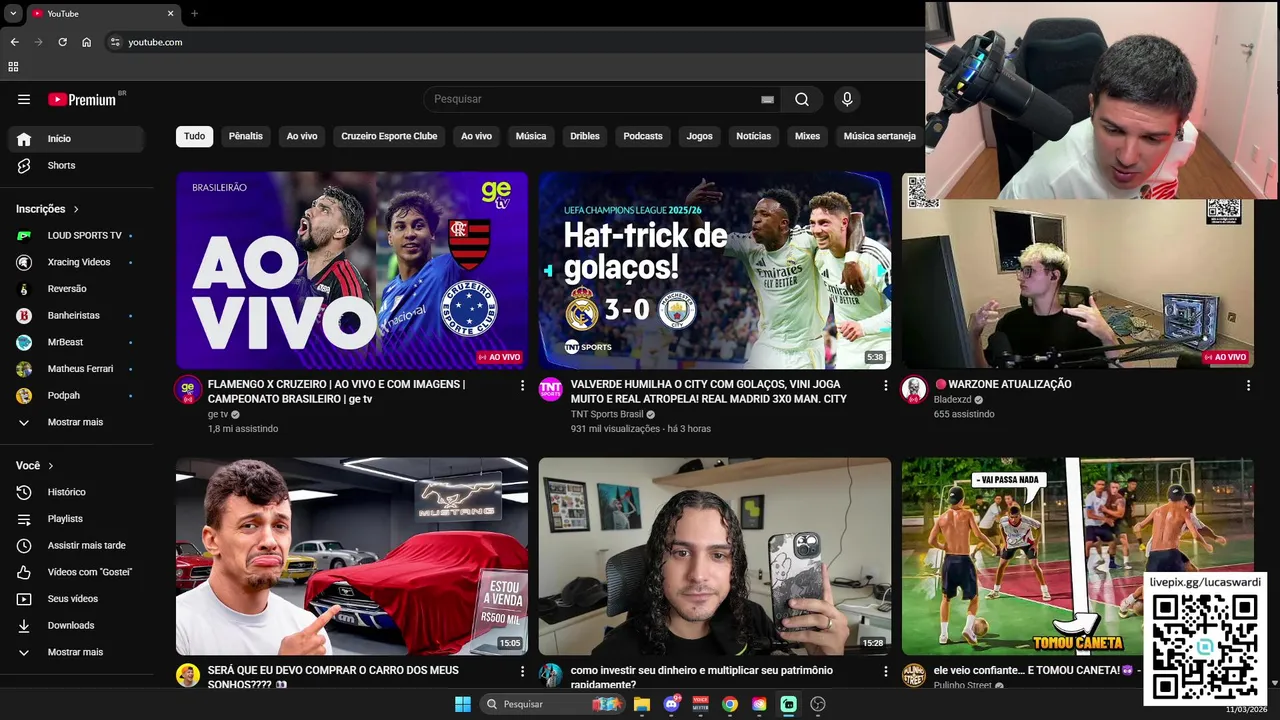
Task: Select the Jogos filter chip
Action: [700, 136]
